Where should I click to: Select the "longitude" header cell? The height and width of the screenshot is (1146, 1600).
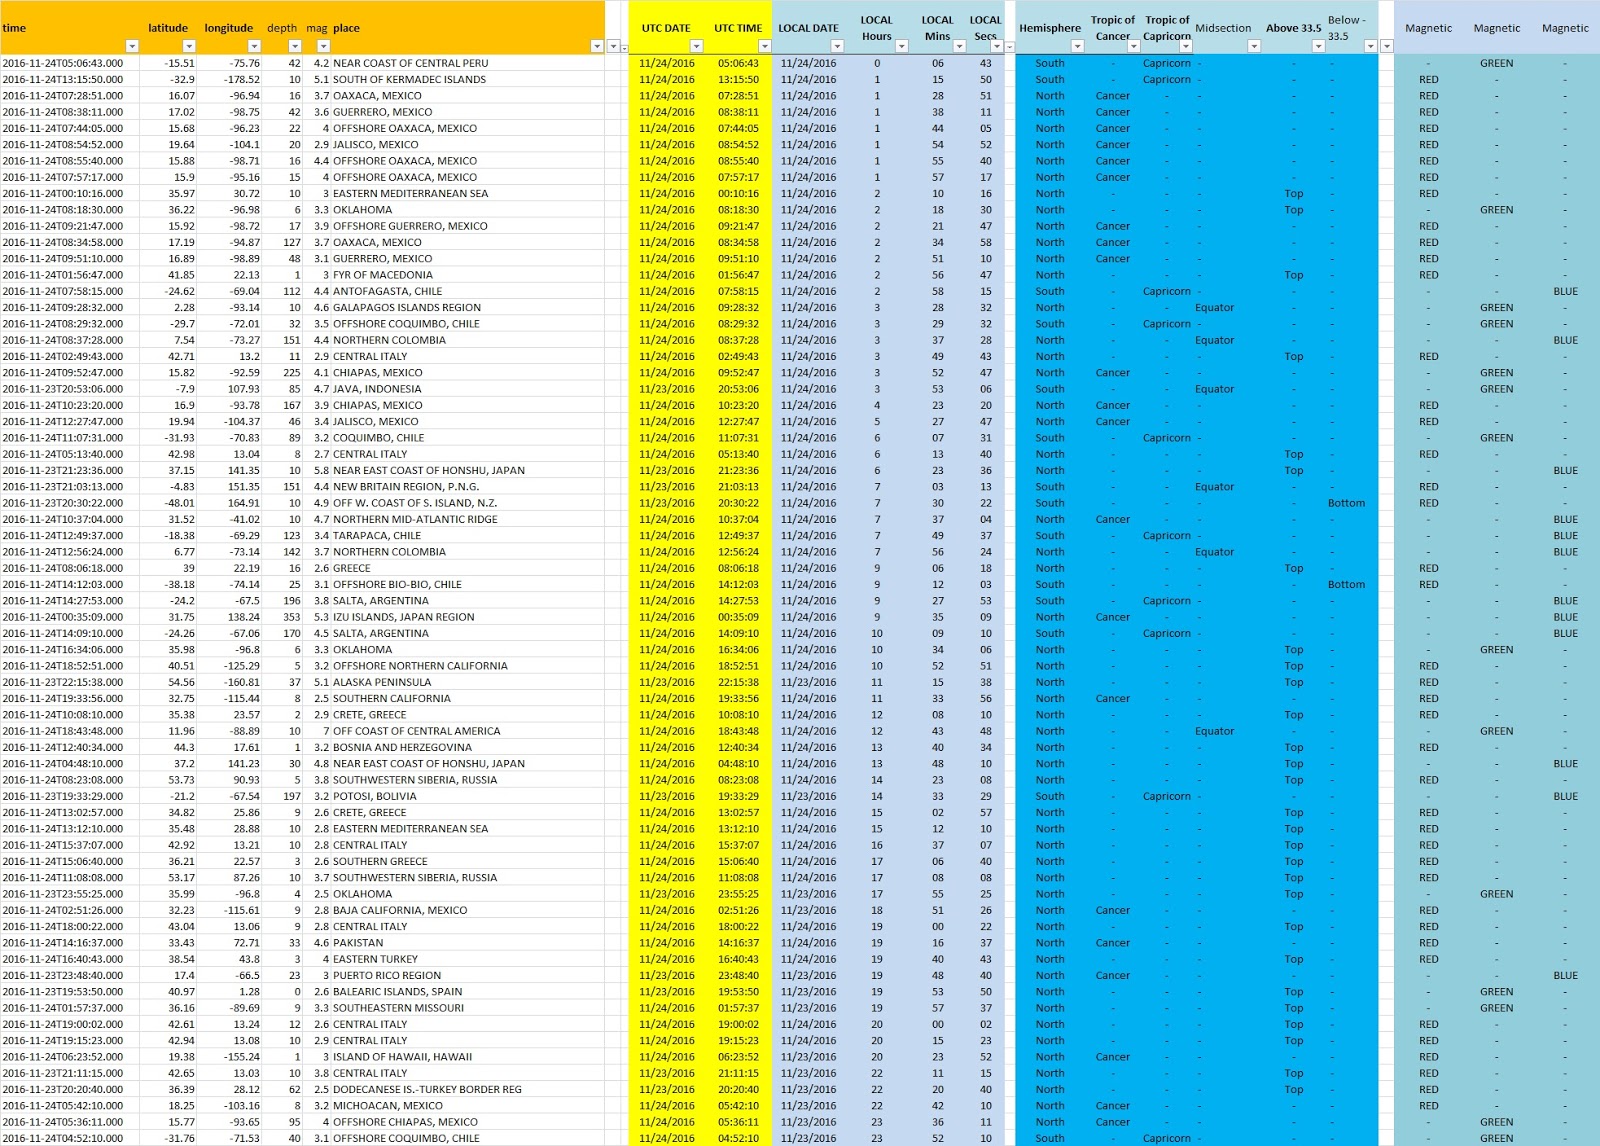pyautogui.click(x=230, y=28)
